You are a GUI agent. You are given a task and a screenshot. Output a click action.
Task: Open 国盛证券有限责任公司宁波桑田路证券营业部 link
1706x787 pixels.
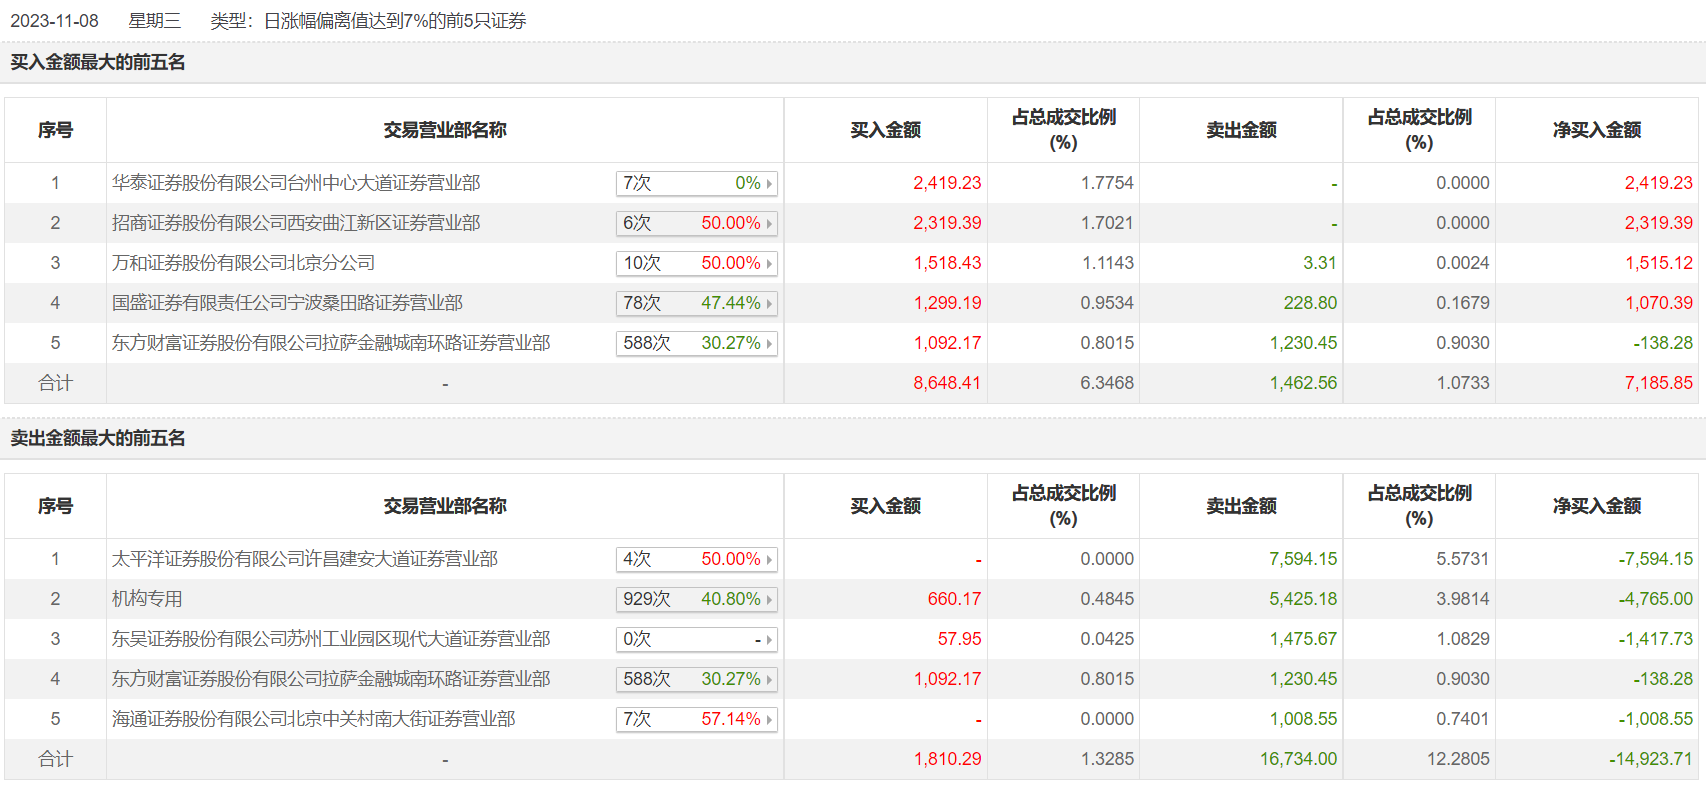(287, 303)
